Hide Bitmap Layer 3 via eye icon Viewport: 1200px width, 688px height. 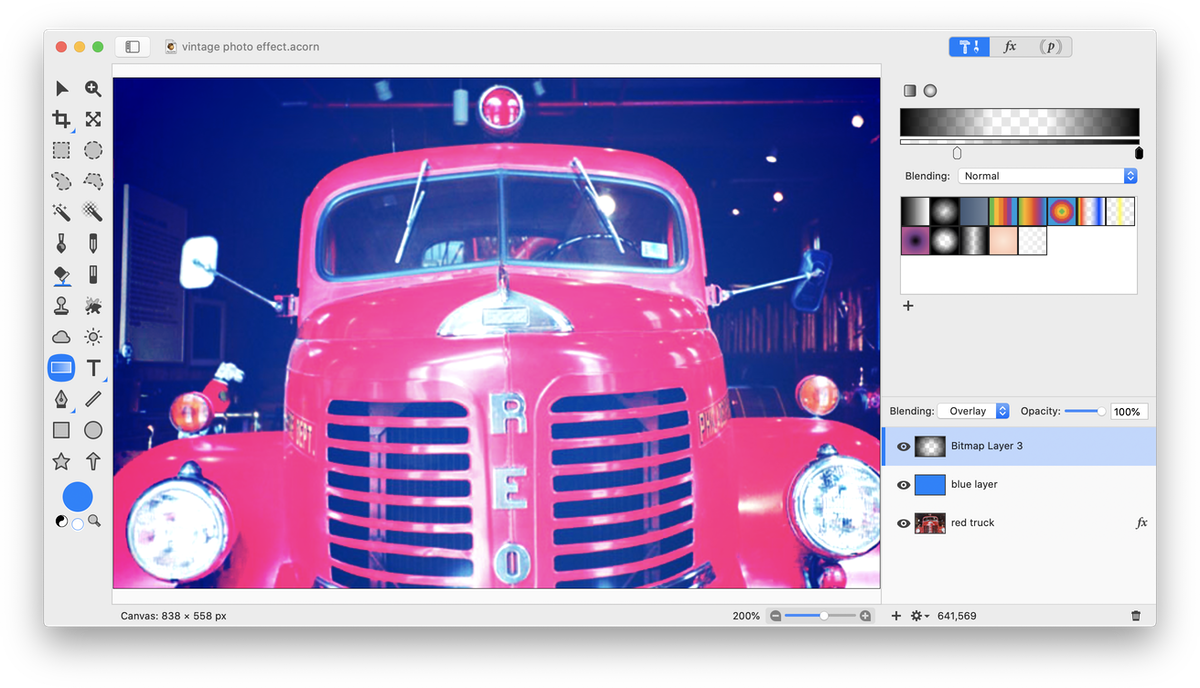coord(904,447)
